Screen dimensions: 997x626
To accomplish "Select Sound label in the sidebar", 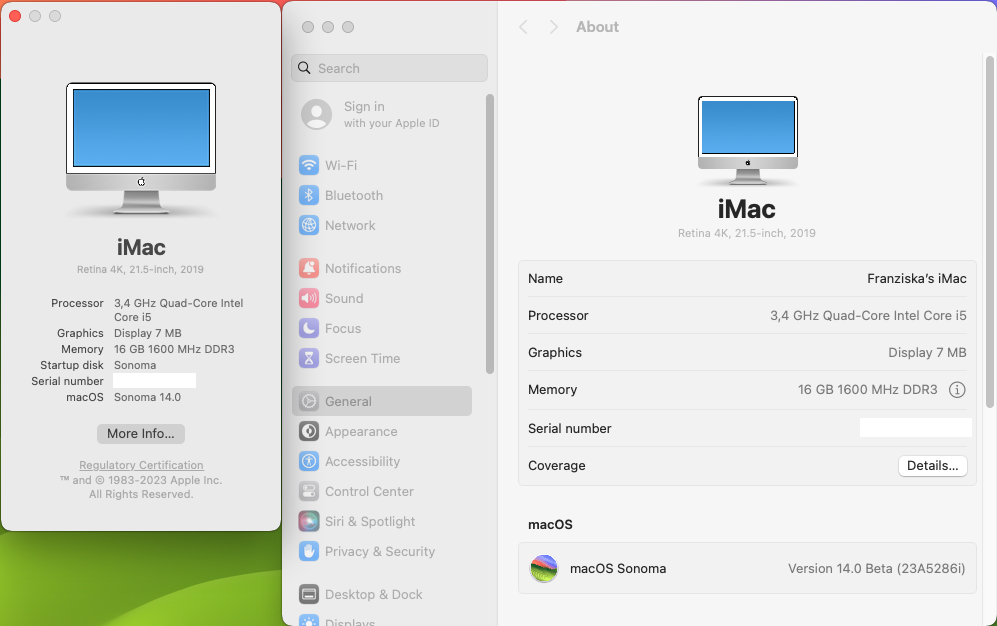I will pos(344,298).
